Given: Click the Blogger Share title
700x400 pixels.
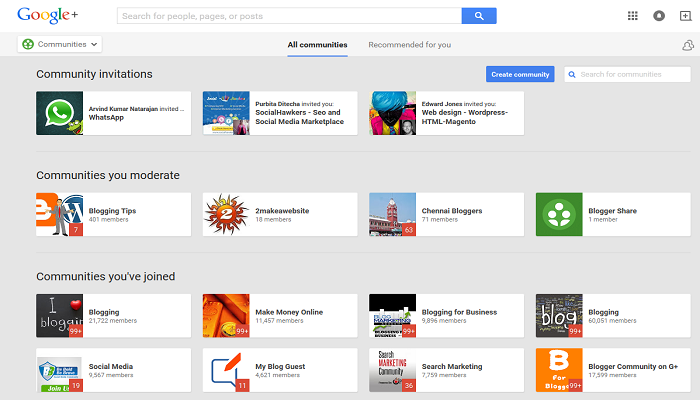Looking at the screenshot, I should coord(612,211).
